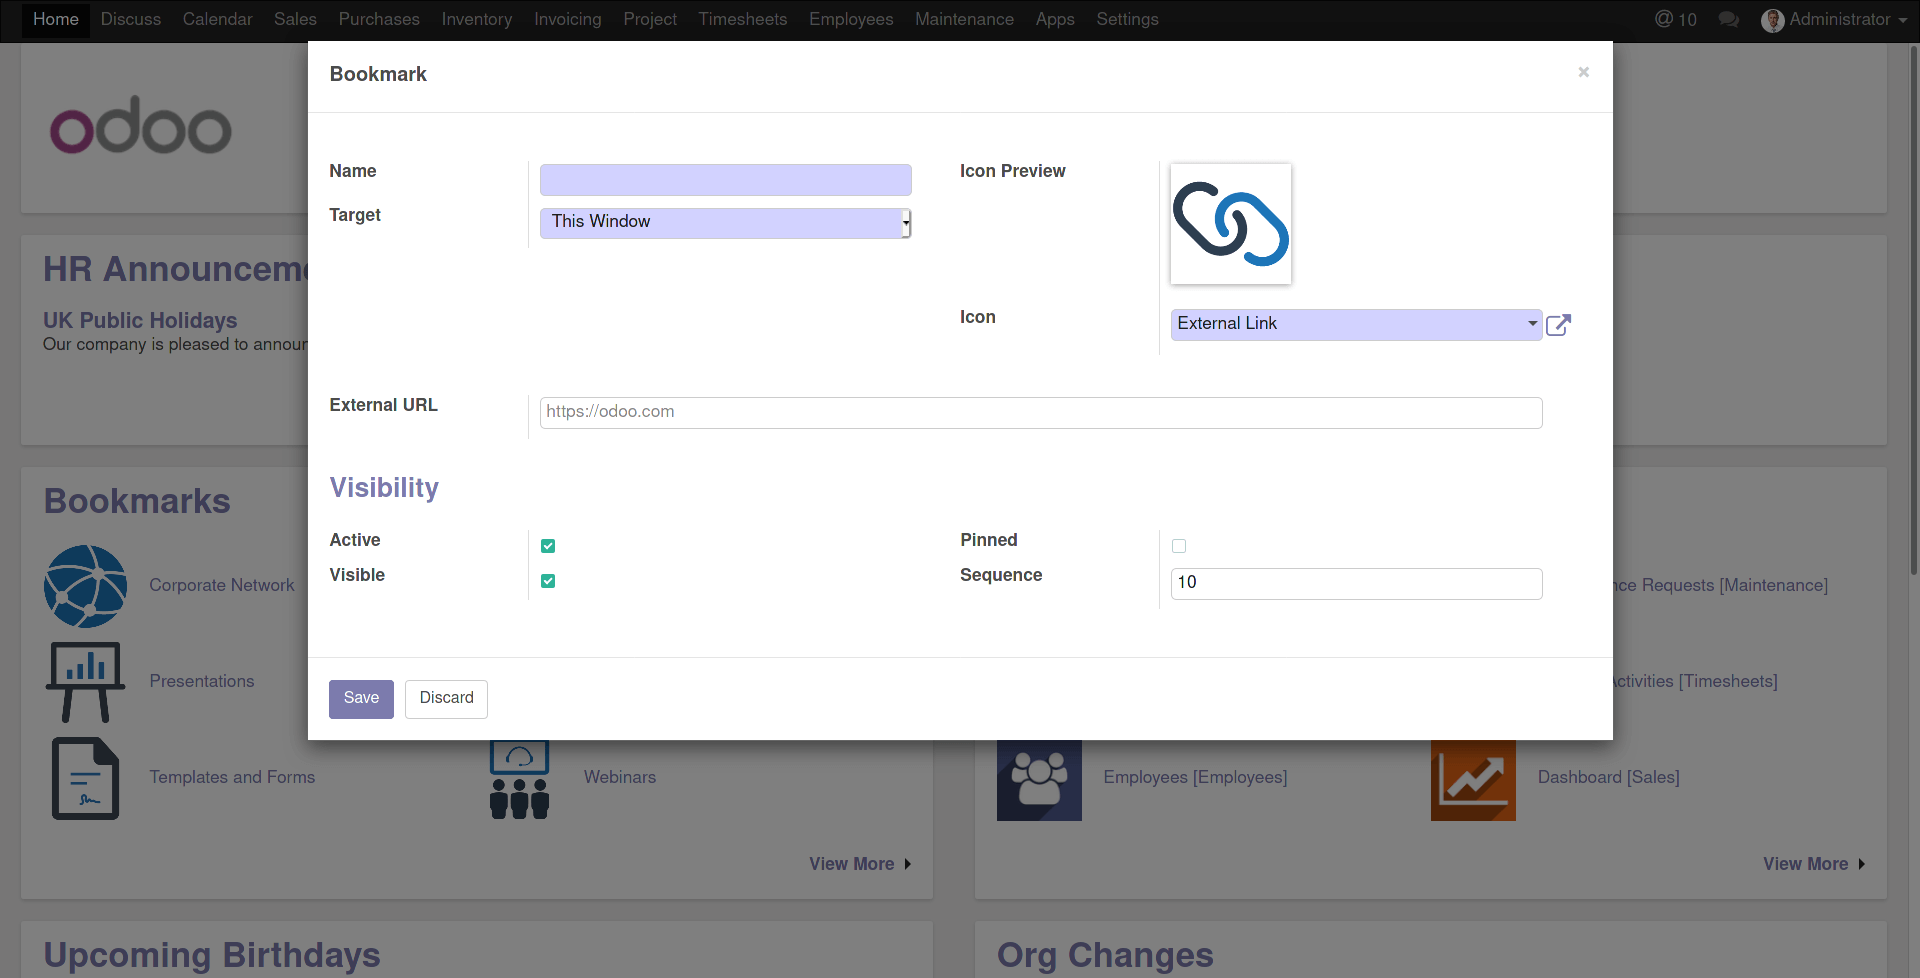Open the Discuss menu
Screen dimensions: 1920x978
coord(131,19)
